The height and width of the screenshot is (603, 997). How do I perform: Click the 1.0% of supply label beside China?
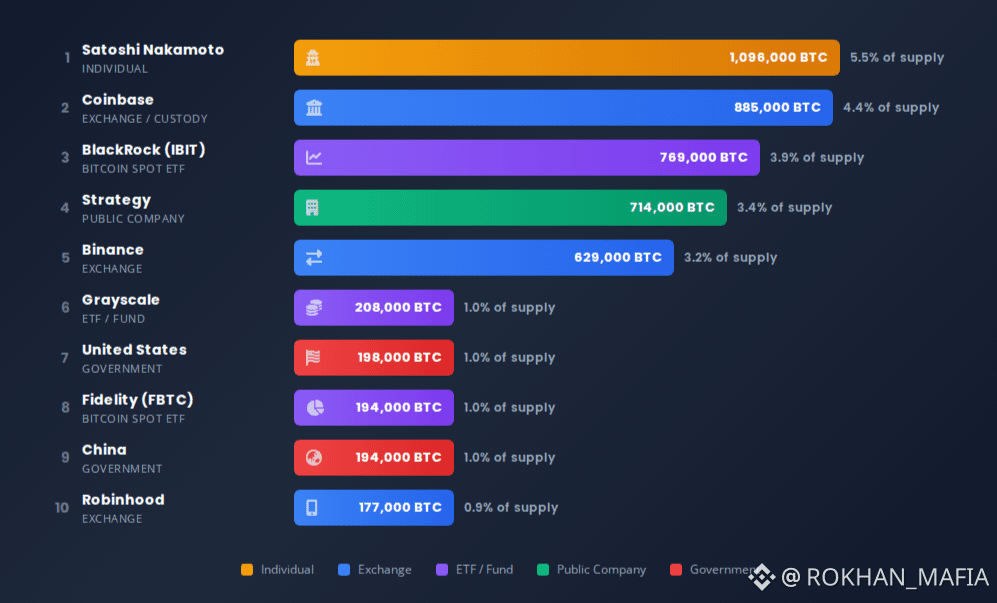click(x=509, y=457)
